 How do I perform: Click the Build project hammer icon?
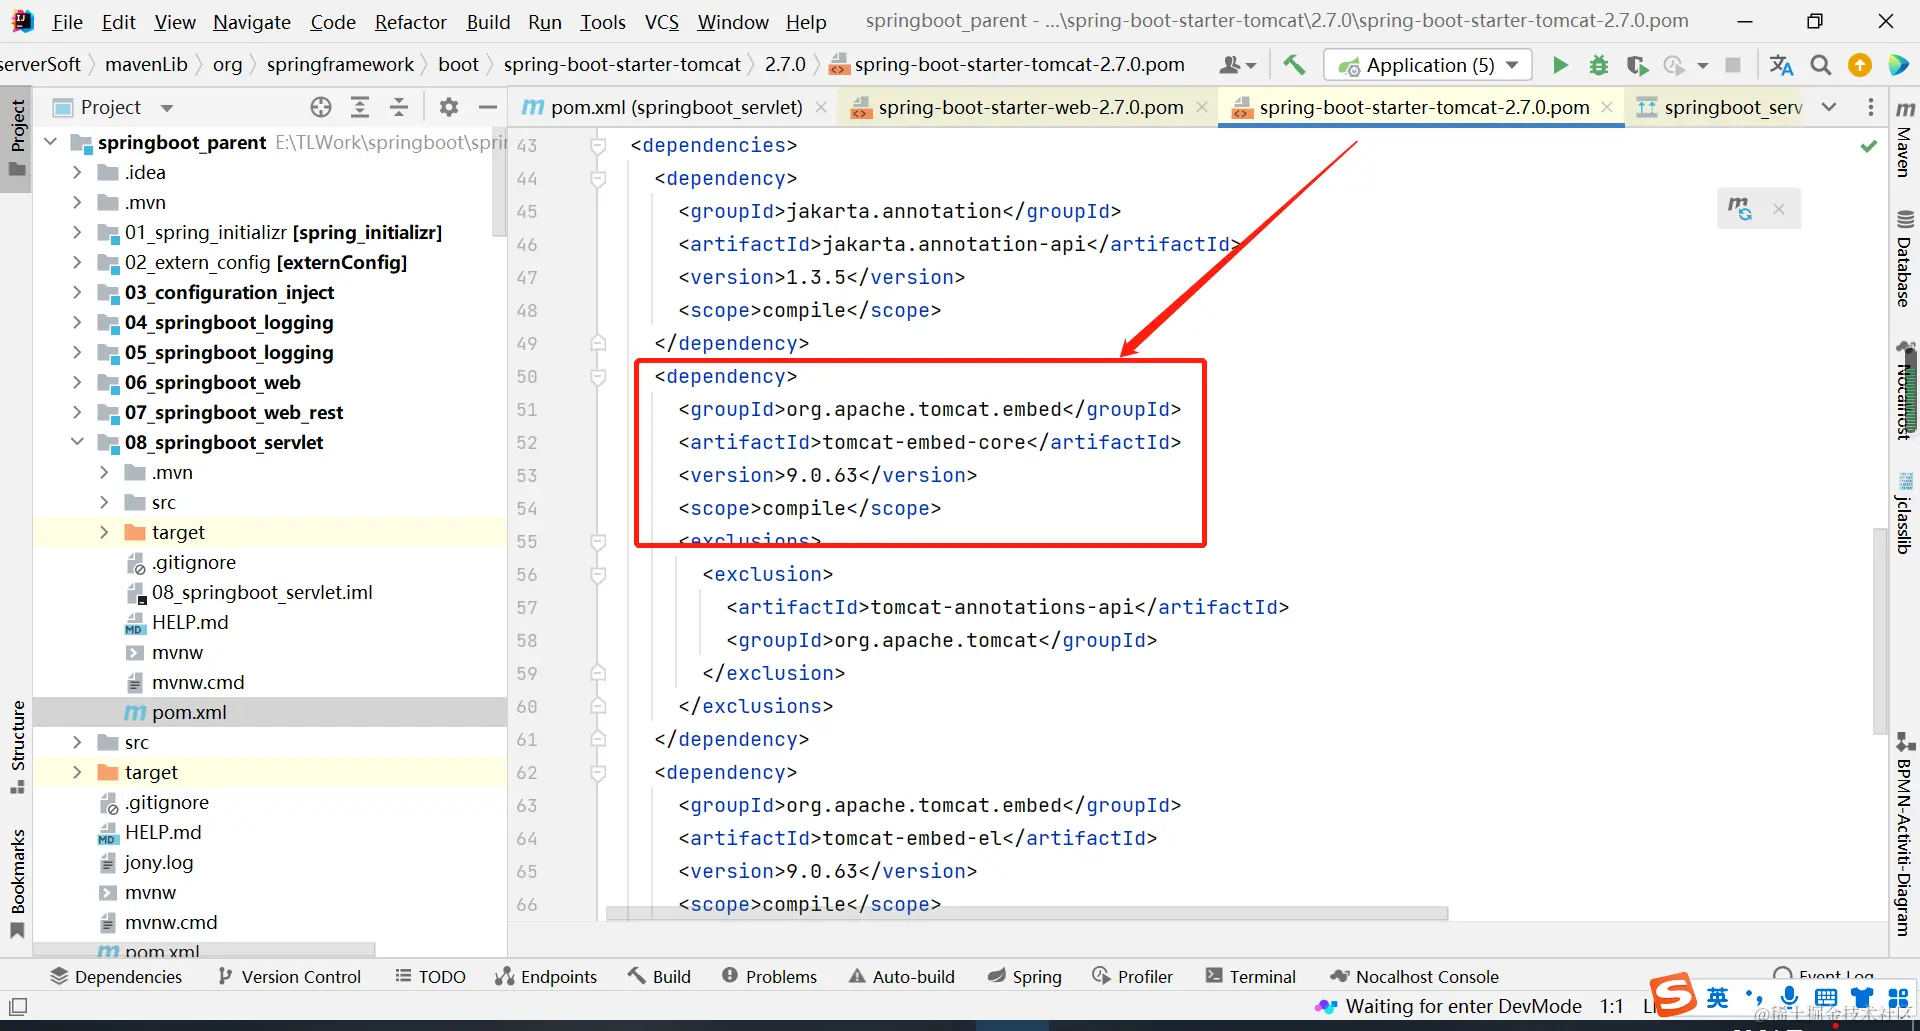click(1294, 65)
